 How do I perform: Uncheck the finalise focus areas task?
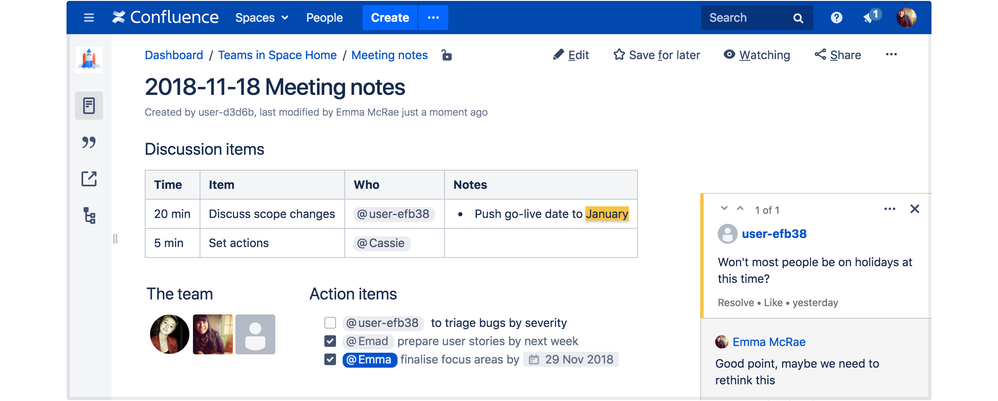330,360
